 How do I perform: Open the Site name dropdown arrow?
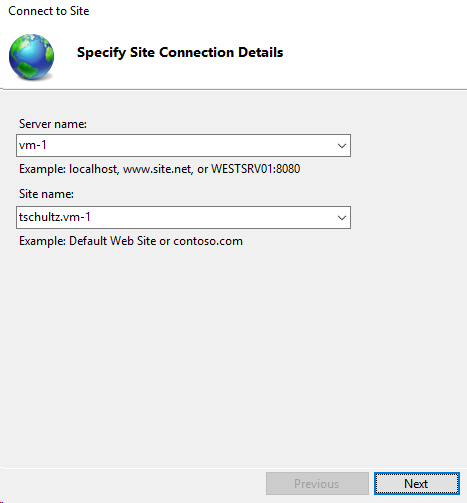pyautogui.click(x=342, y=218)
